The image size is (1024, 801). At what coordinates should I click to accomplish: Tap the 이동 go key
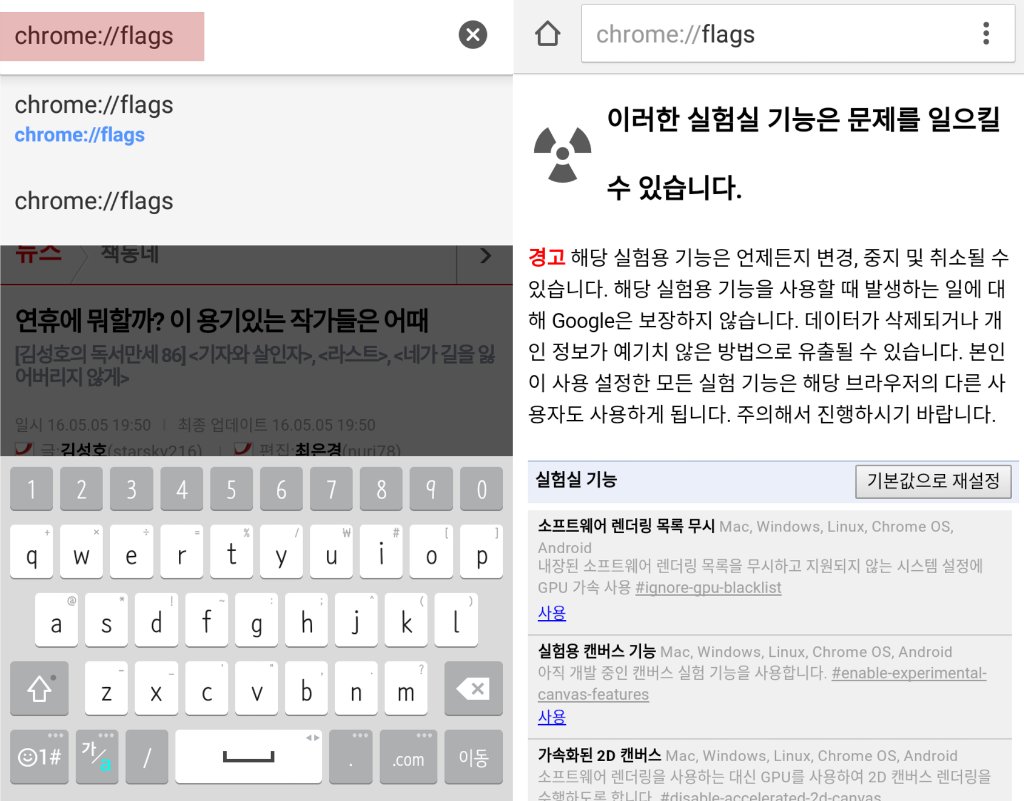(473, 757)
